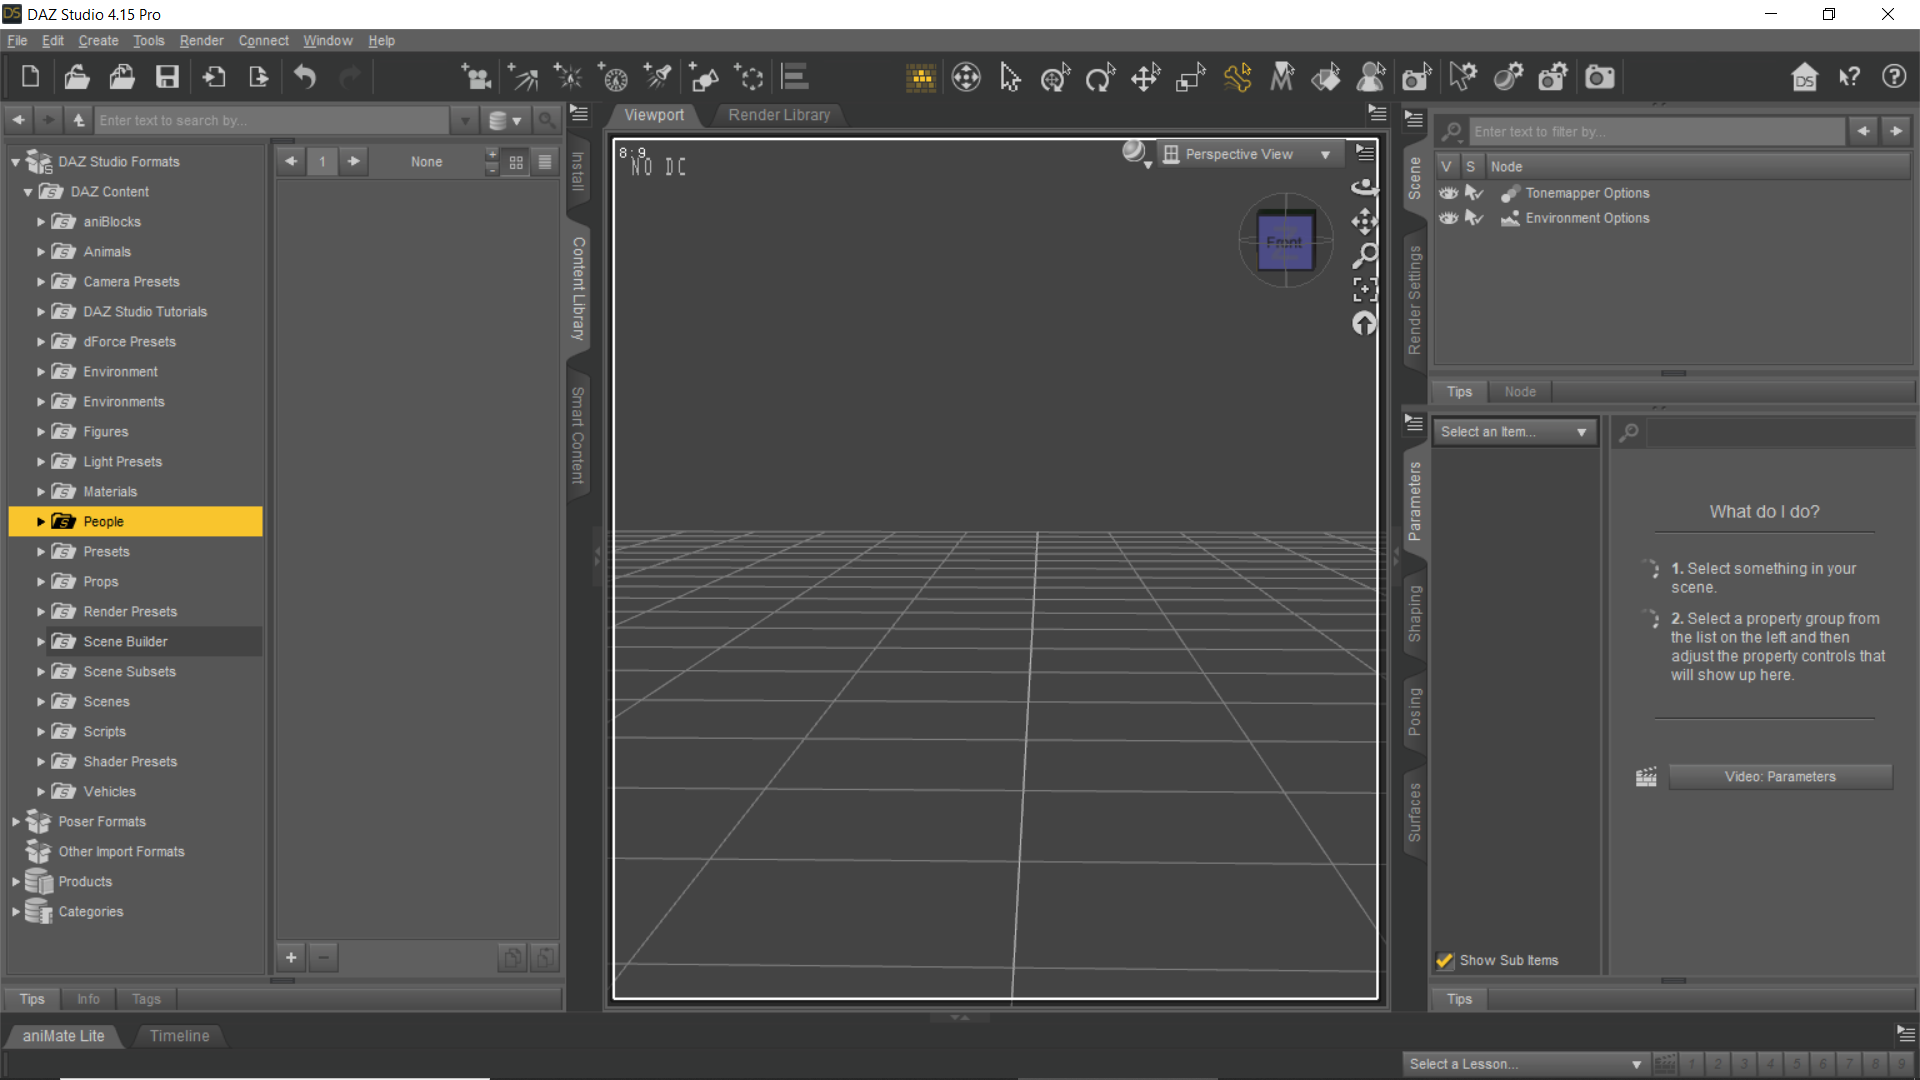Click the Frame selection viewport control
This screenshot has height=1080, width=1920.
point(1364,290)
